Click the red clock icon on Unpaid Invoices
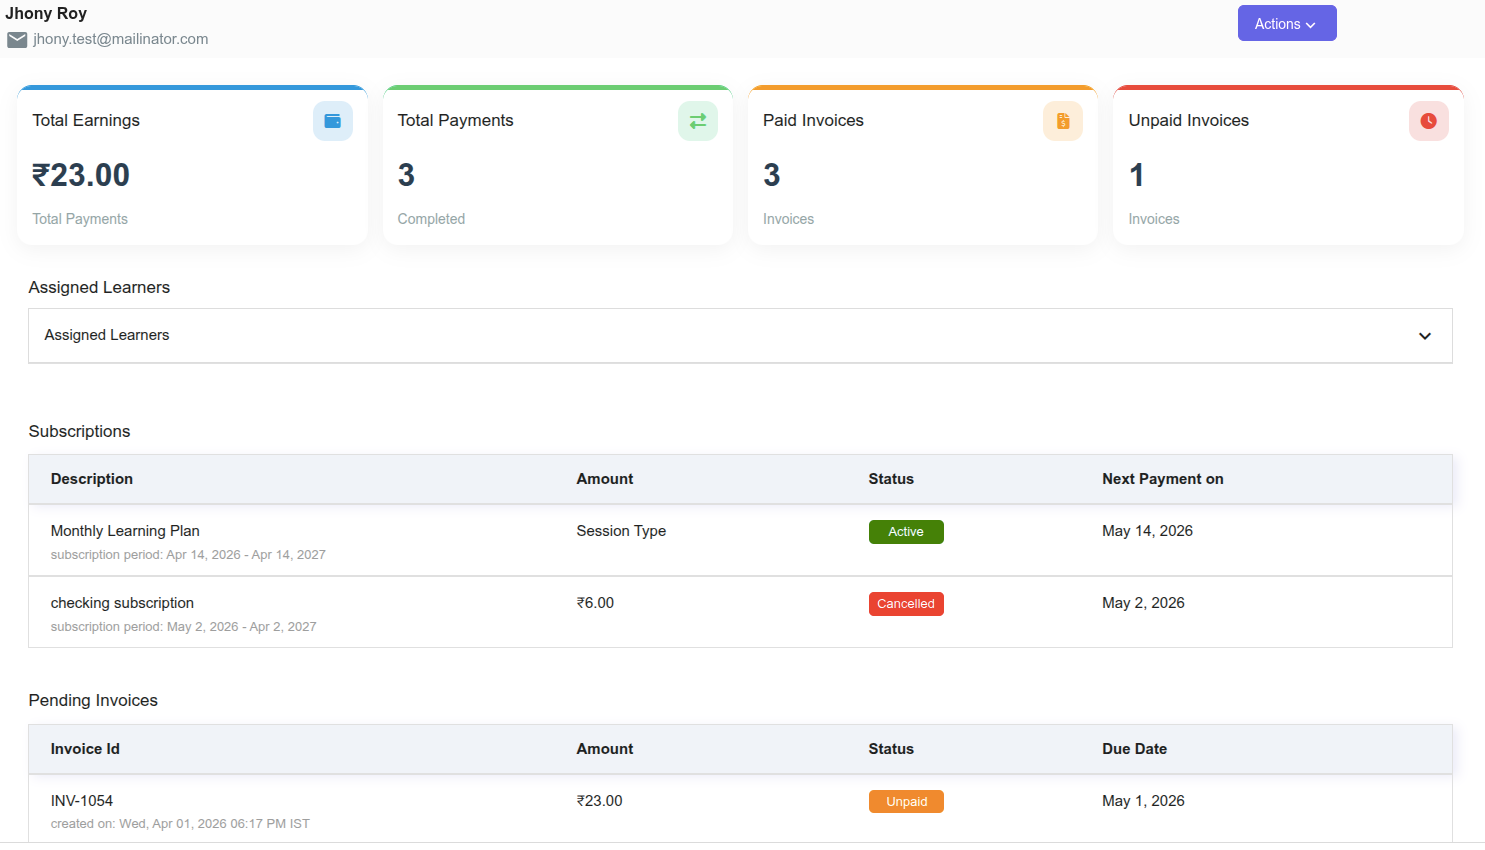This screenshot has width=1485, height=850. (x=1429, y=121)
